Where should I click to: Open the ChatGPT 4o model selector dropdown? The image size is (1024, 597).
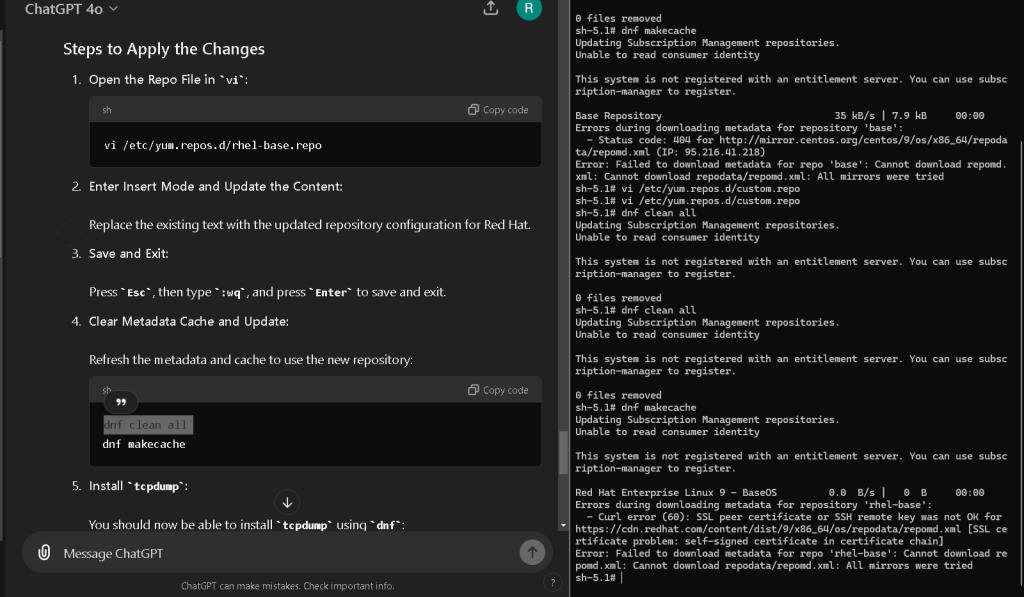[71, 9]
